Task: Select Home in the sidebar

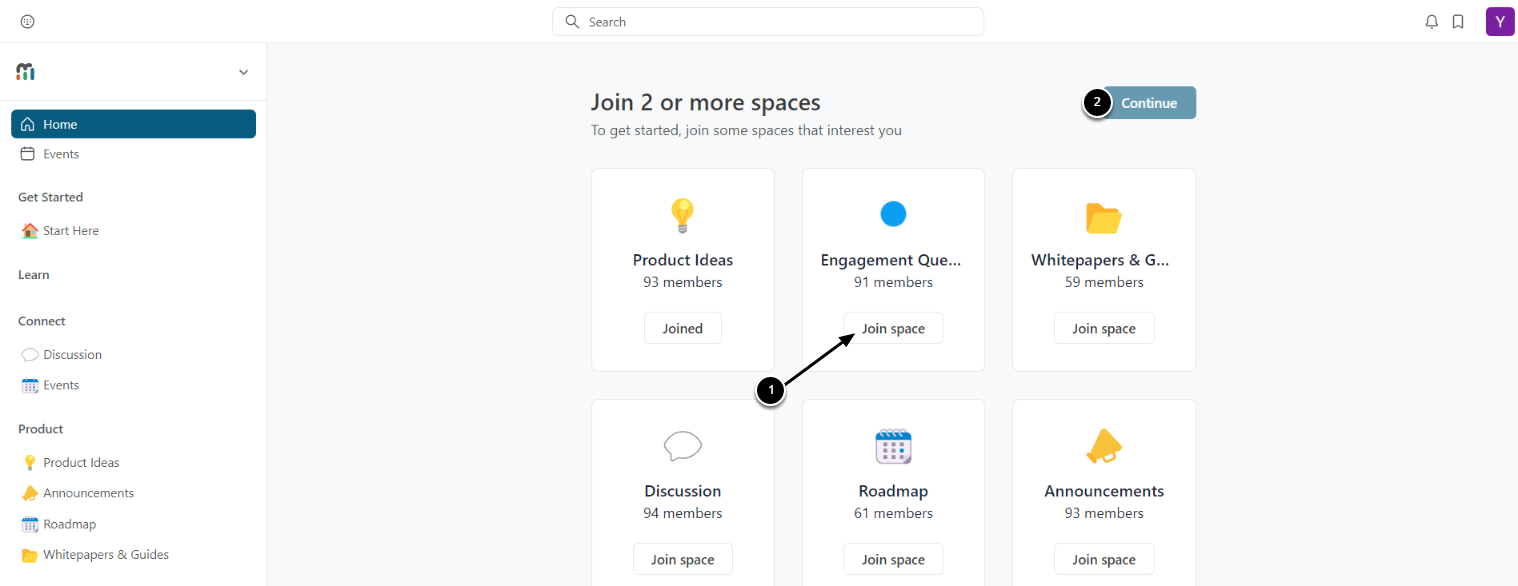Action: (x=133, y=124)
